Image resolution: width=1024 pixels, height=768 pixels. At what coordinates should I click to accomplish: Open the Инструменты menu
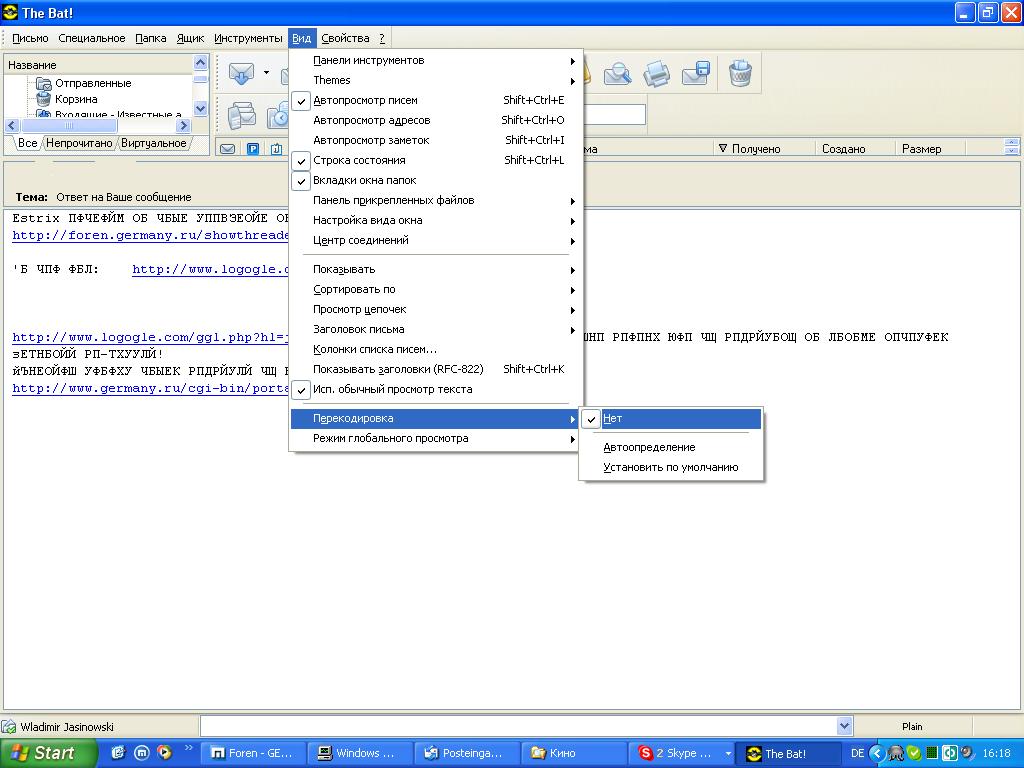pyautogui.click(x=248, y=38)
